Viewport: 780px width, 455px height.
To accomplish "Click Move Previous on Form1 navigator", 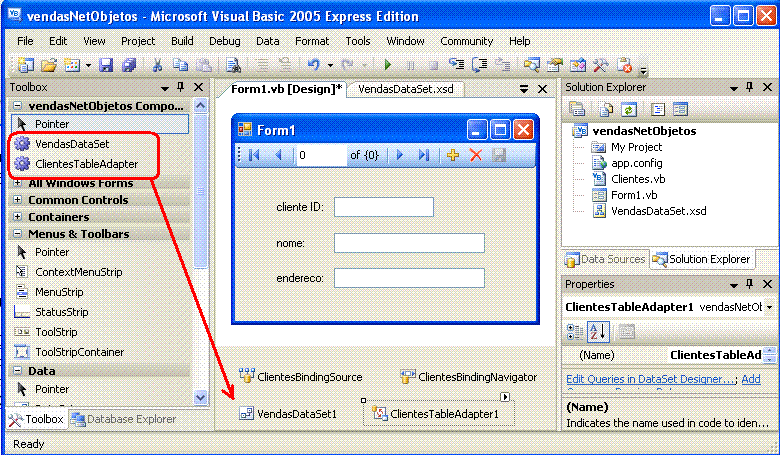I will 279,155.
